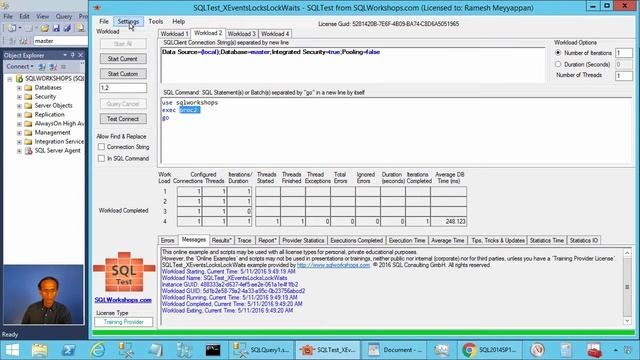Viewport: 640px width, 360px height.
Task: Open master database combo box
Action: point(60,41)
